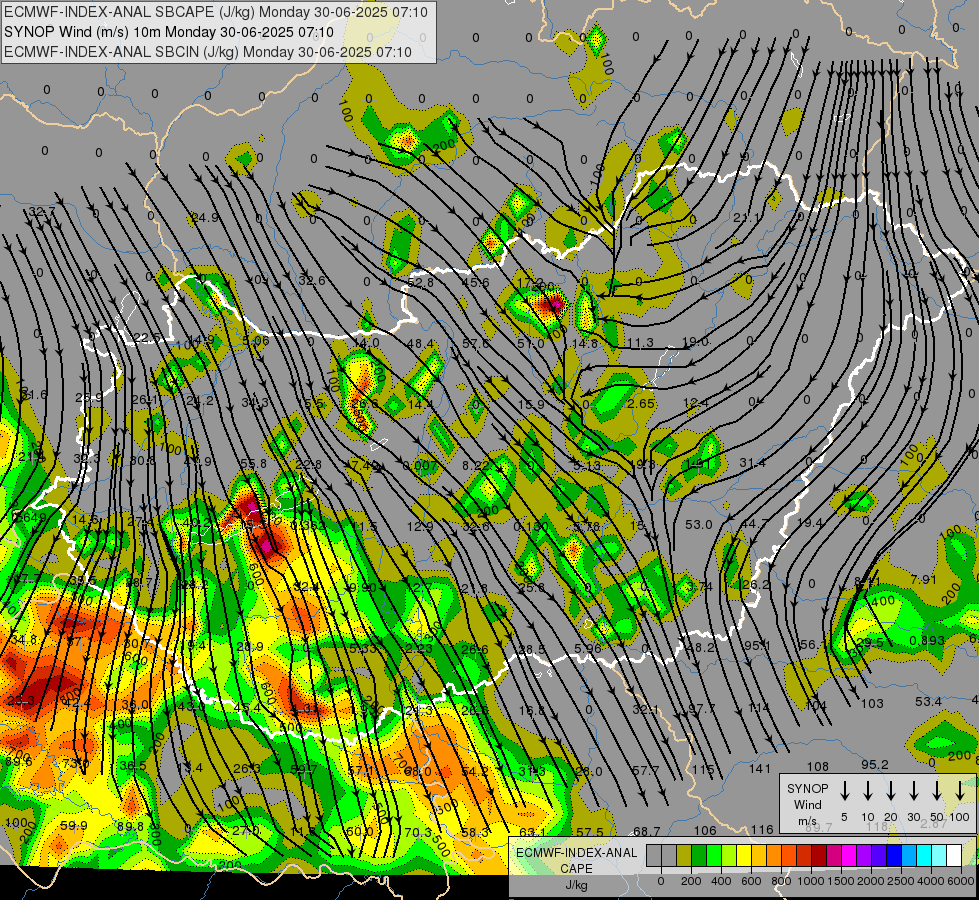The width and height of the screenshot is (979, 900).
Task: Click the map value 97.7
Action: point(701,709)
